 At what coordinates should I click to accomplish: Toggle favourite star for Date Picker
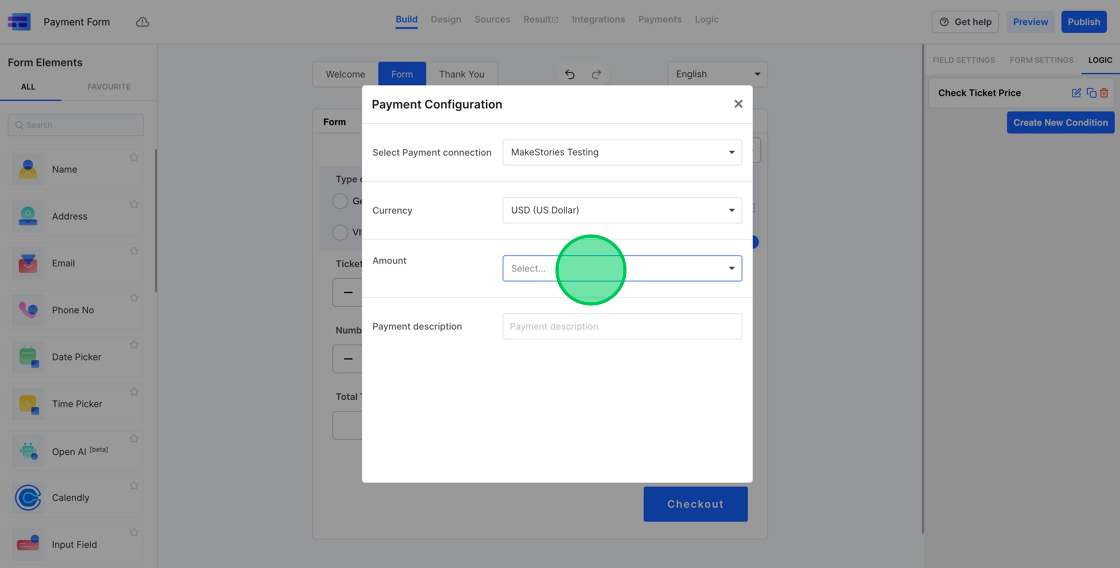(x=134, y=345)
